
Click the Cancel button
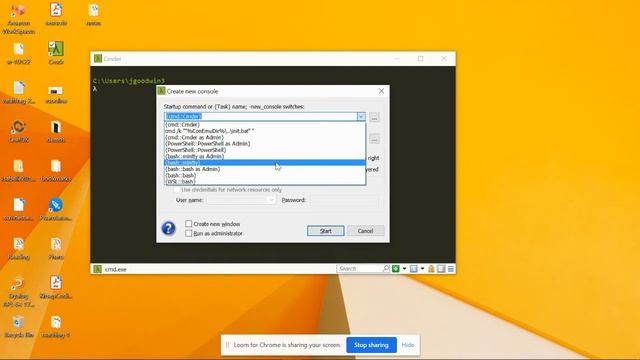coord(365,231)
